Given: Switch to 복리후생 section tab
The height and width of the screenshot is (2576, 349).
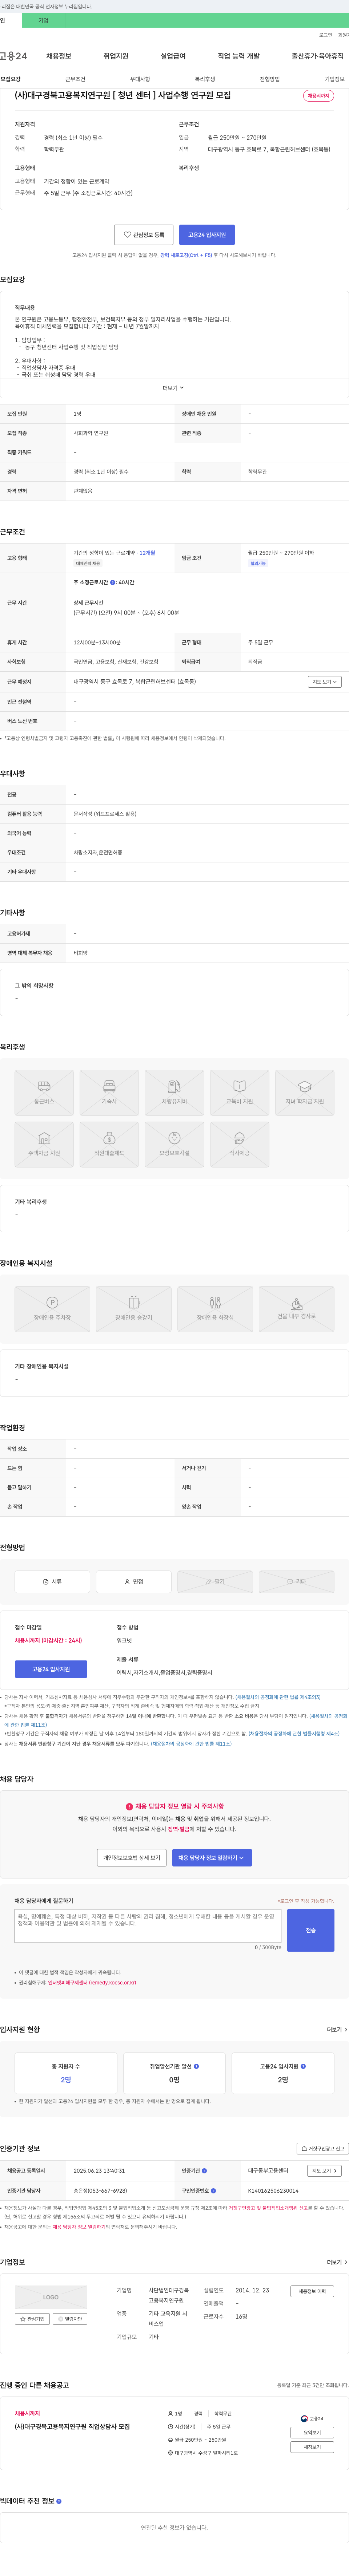Looking at the screenshot, I should [205, 79].
